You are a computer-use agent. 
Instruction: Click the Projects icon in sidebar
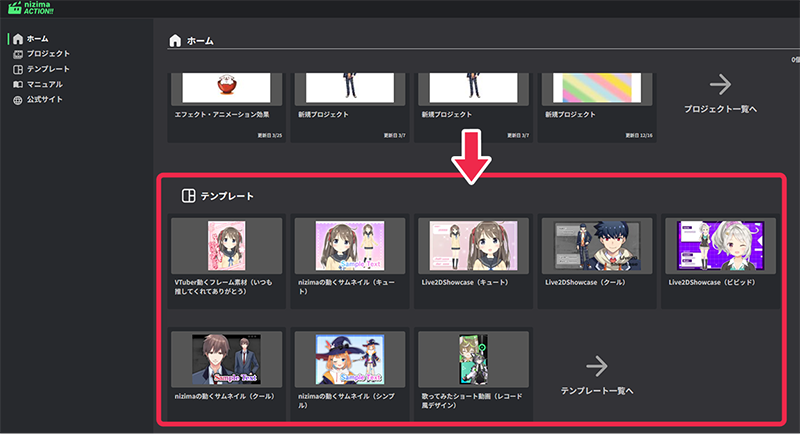point(18,54)
